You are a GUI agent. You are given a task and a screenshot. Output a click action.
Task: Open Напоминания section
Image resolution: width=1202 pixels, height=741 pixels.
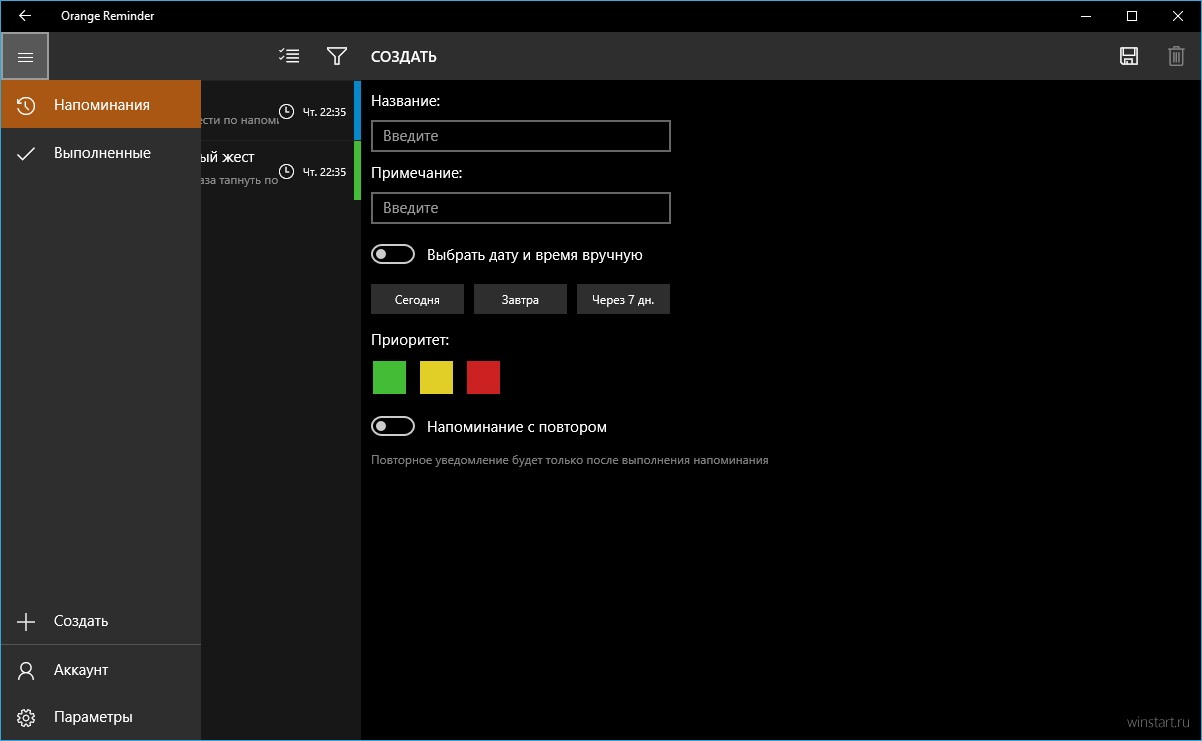pos(101,104)
